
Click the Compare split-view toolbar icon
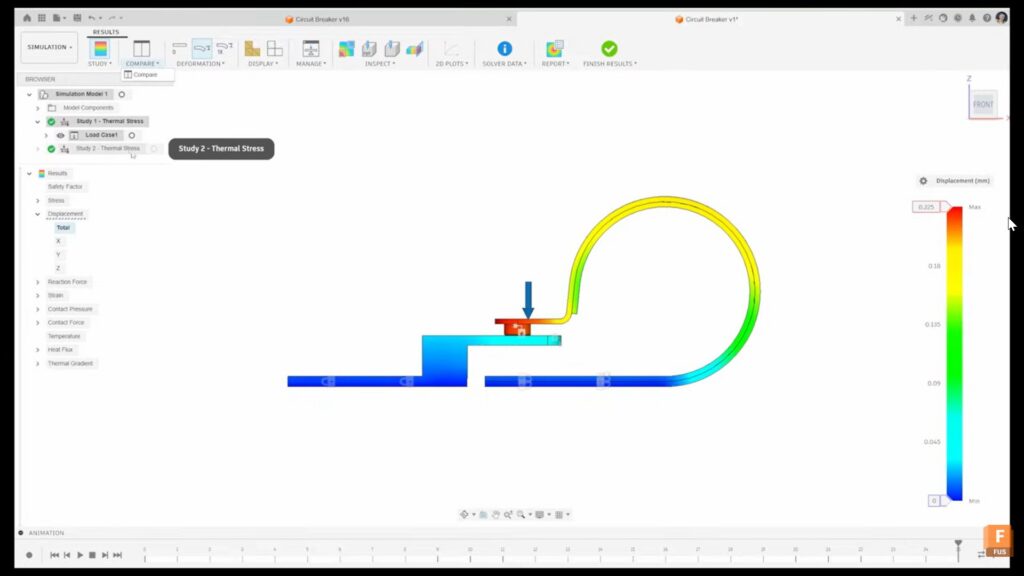point(142,49)
